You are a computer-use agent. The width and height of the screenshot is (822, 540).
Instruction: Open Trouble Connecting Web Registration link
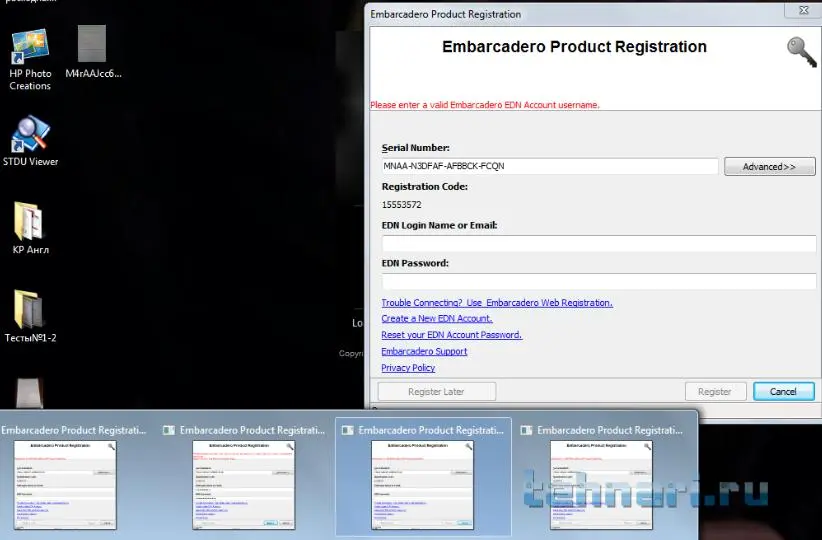[497, 303]
